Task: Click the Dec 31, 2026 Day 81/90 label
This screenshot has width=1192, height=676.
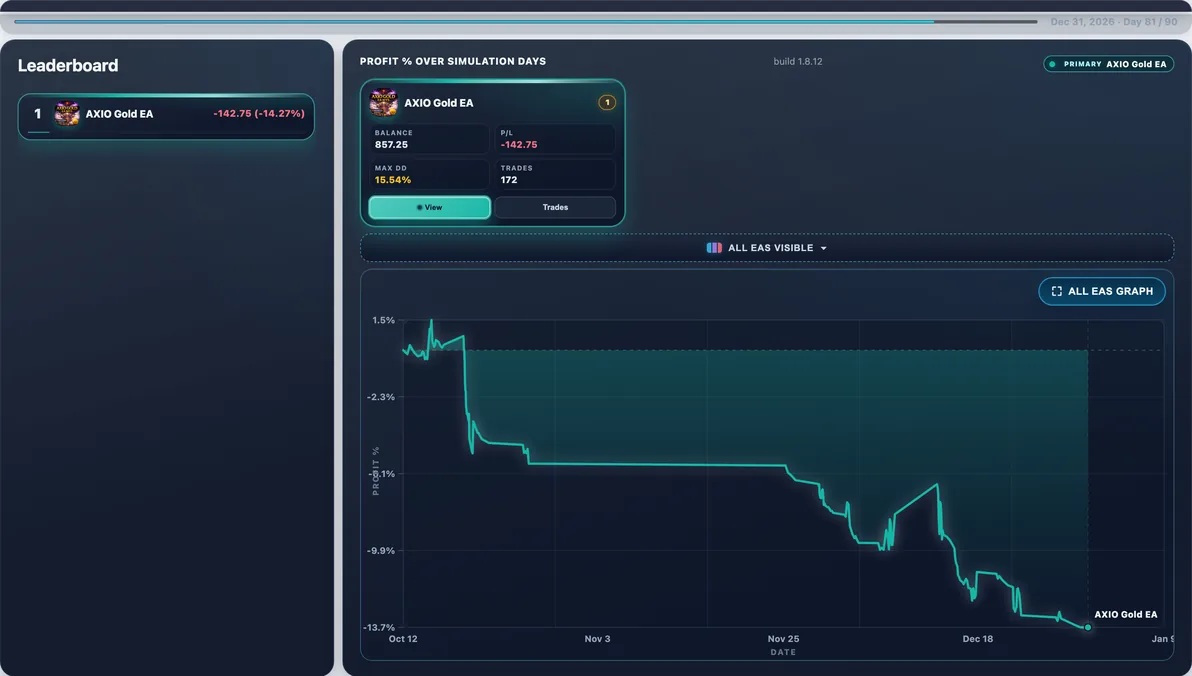Action: 1114,22
